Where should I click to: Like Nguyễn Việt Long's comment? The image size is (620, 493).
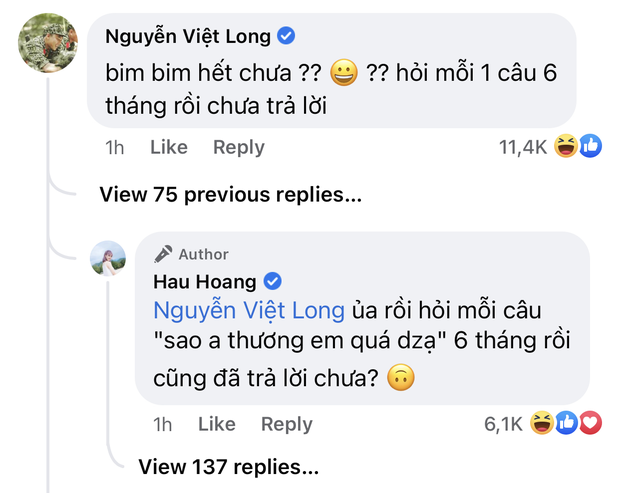point(168,147)
